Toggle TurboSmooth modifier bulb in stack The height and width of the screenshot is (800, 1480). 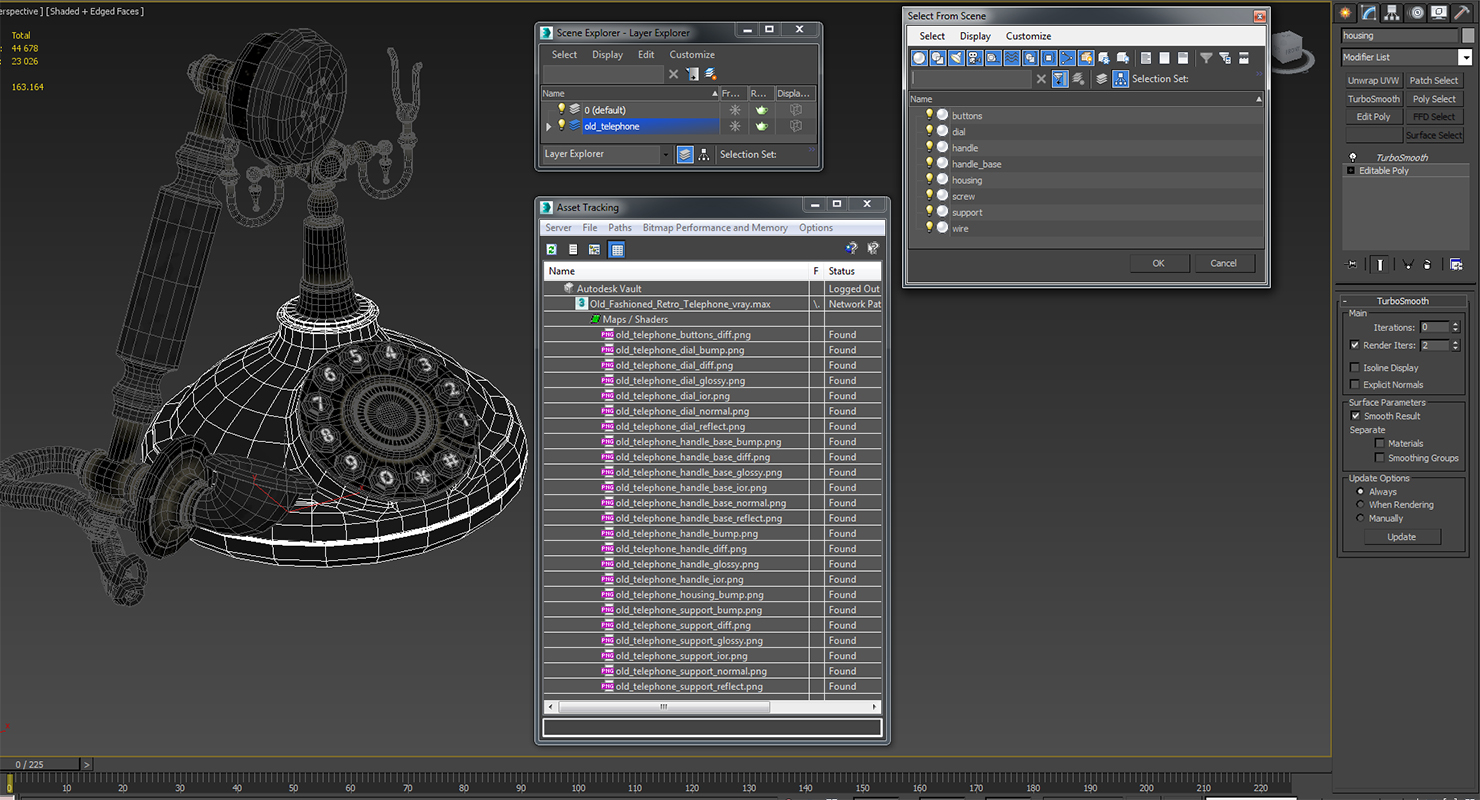click(1353, 157)
